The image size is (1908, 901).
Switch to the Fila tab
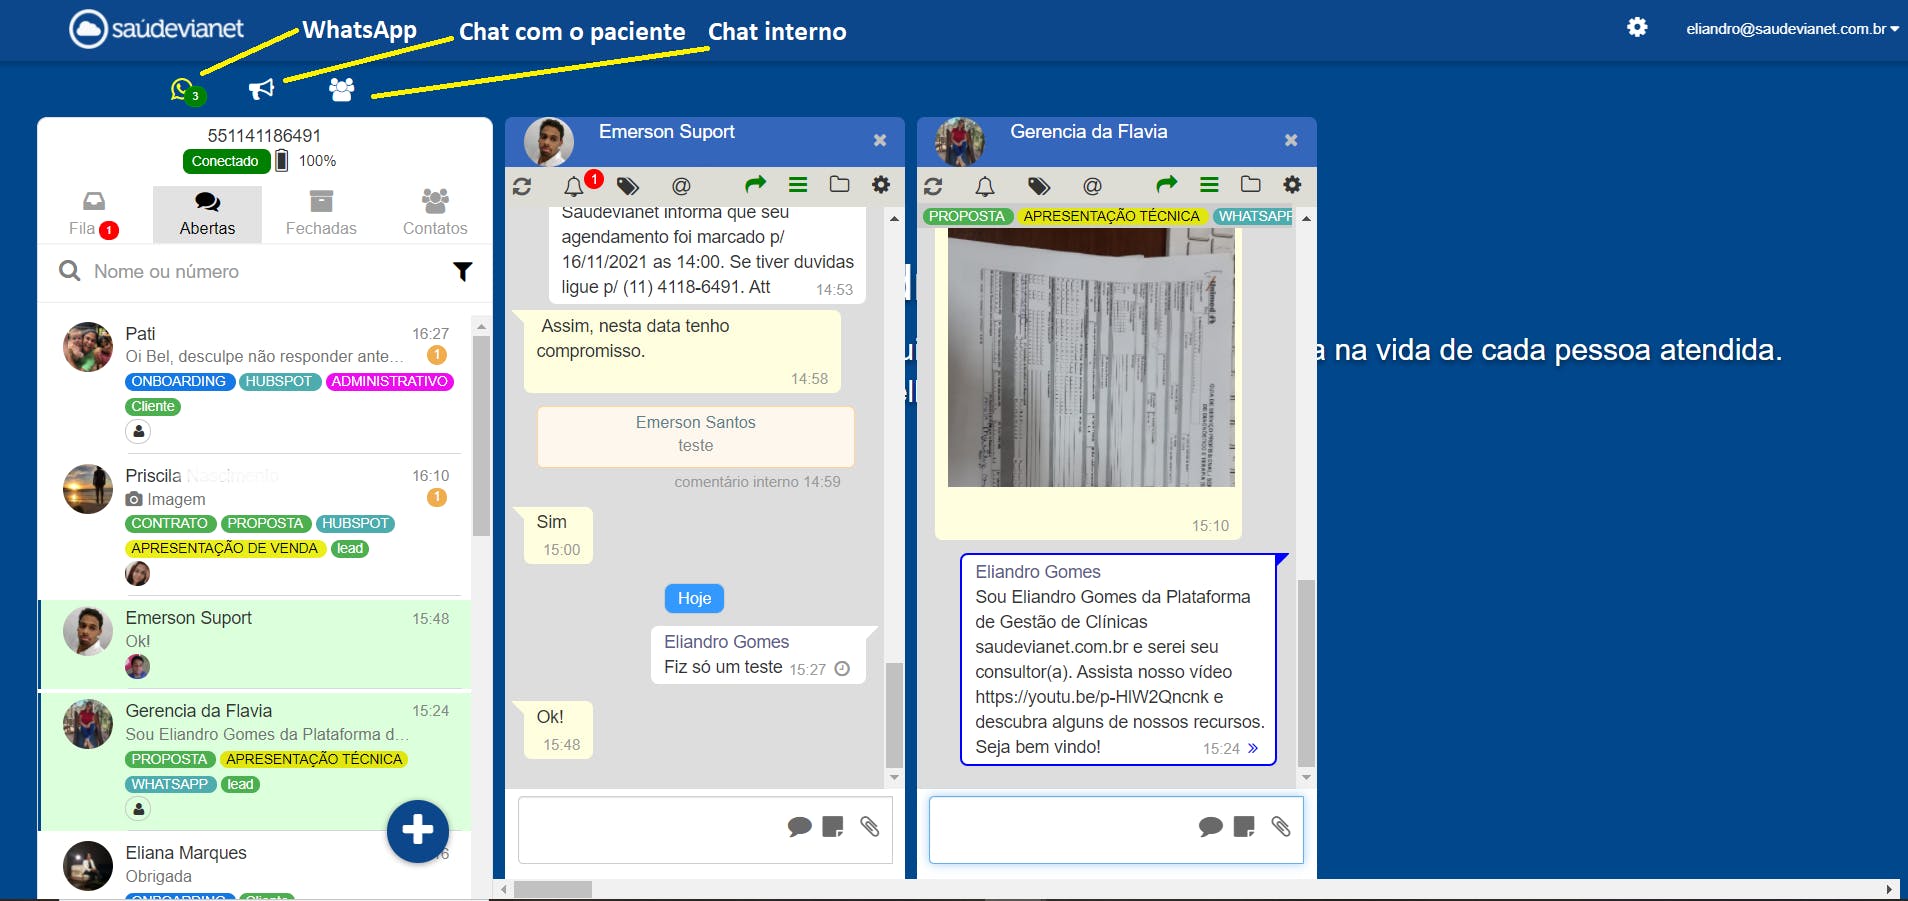point(94,214)
